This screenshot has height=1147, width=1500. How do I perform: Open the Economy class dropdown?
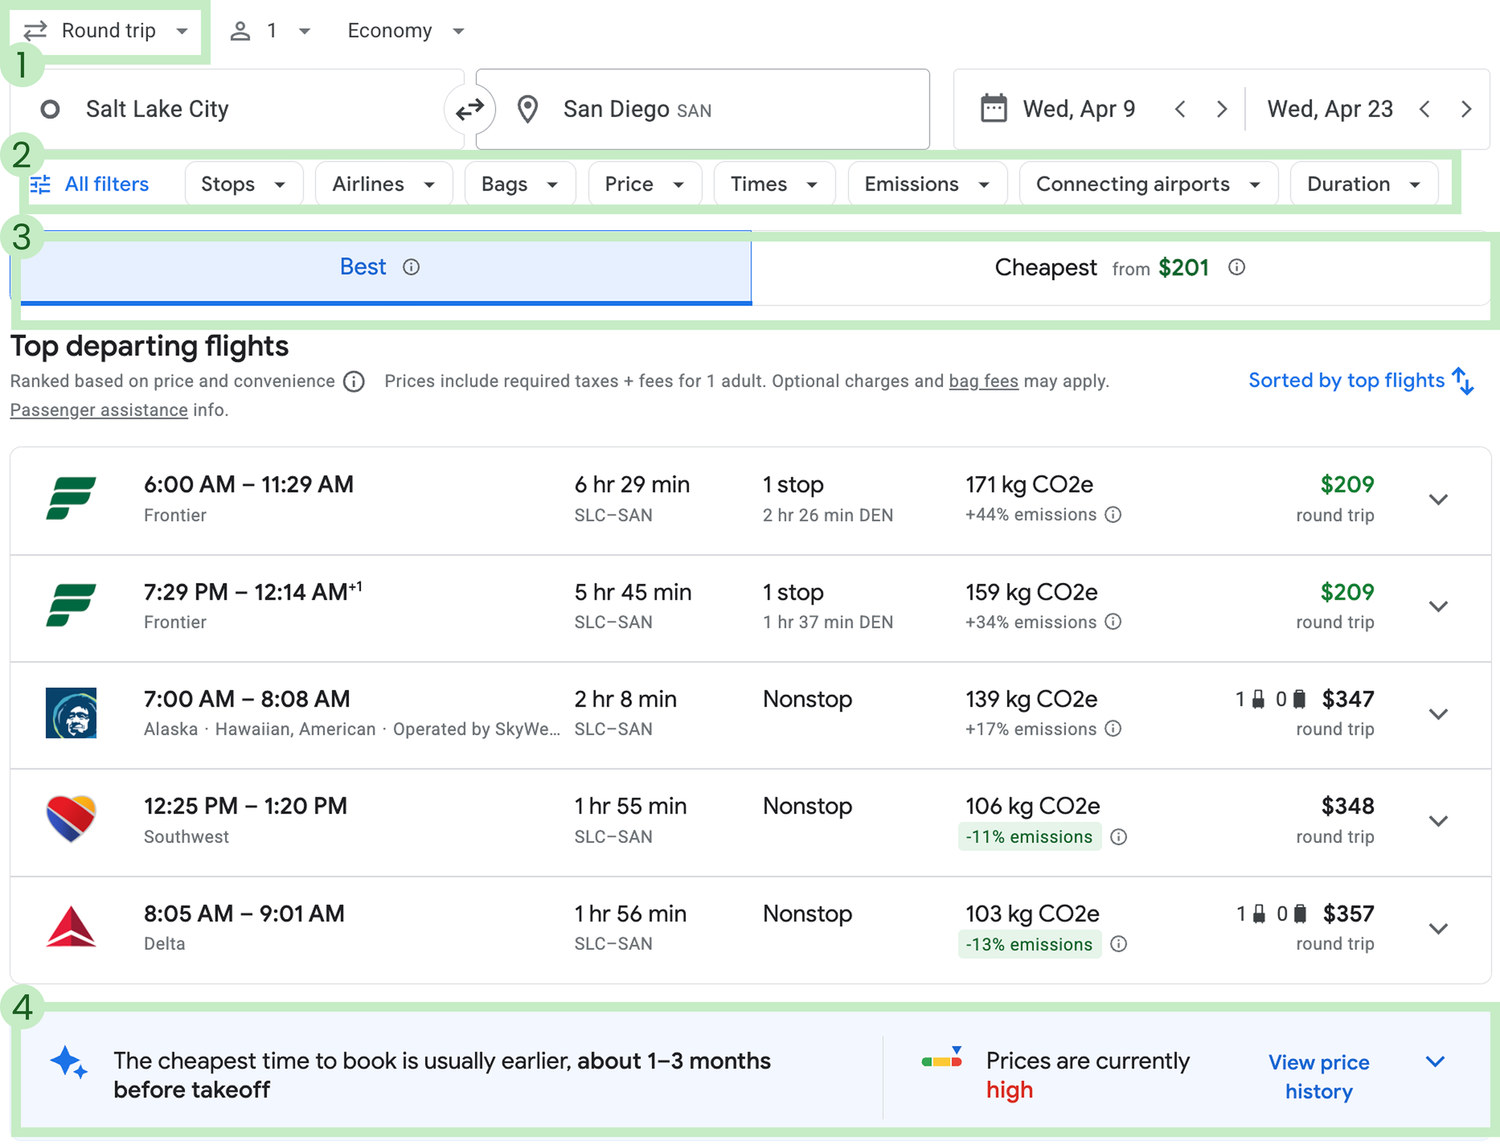click(406, 31)
